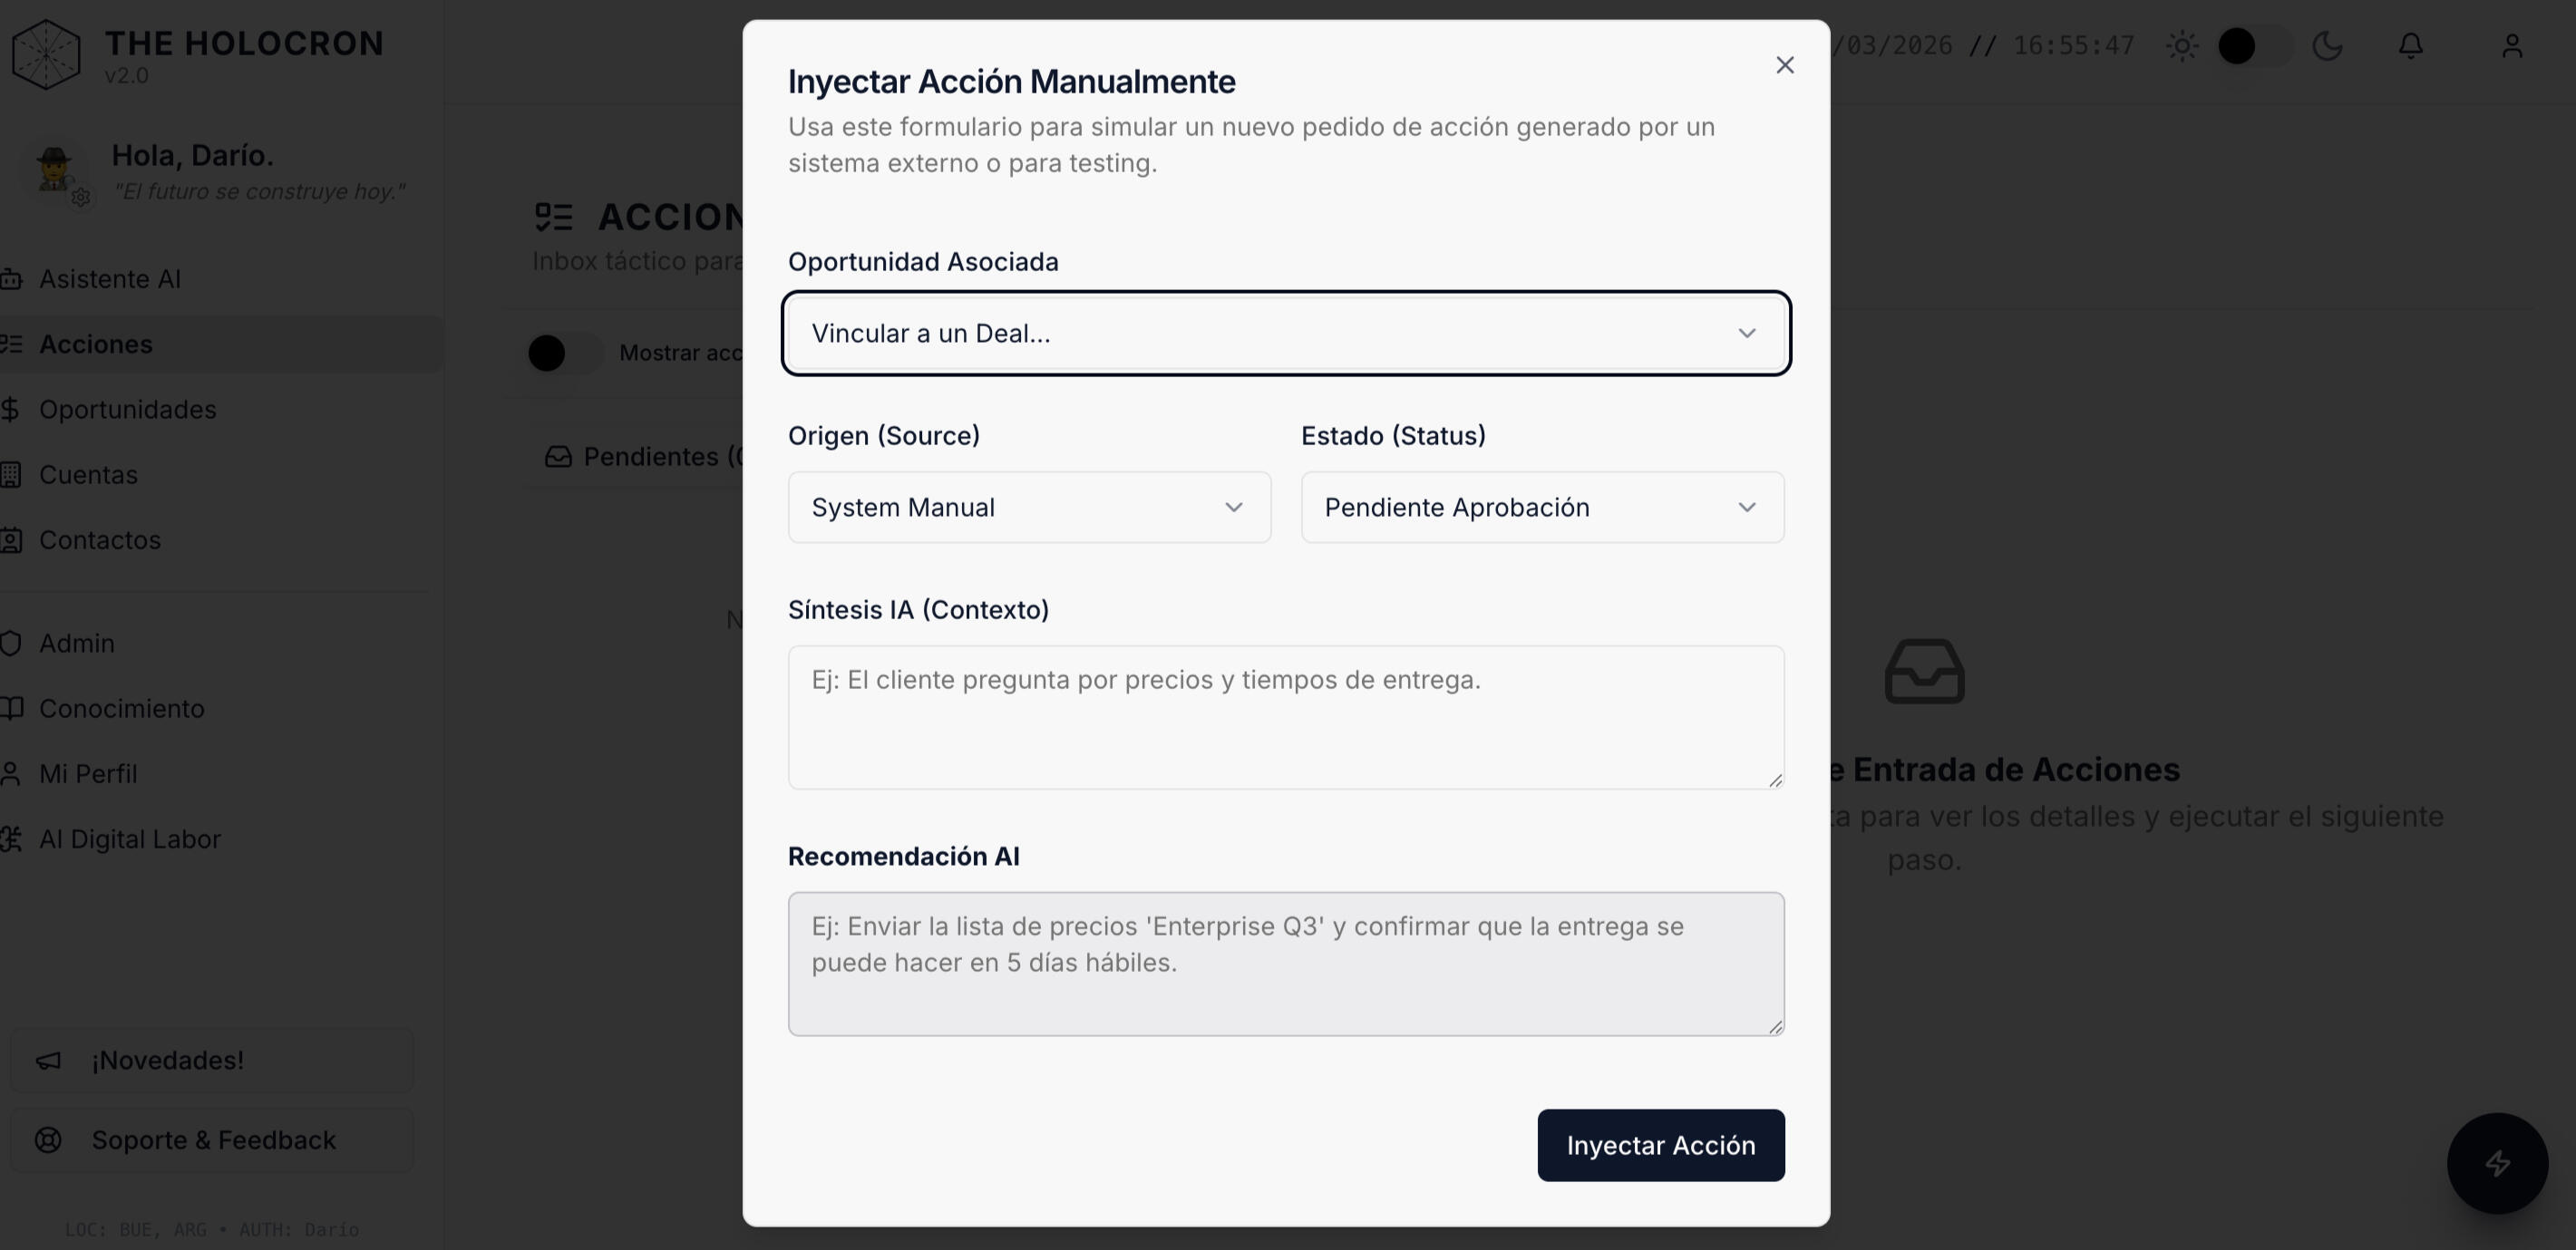This screenshot has width=2576, height=1250.
Task: Open the user profile icon in header
Action: 2512,46
